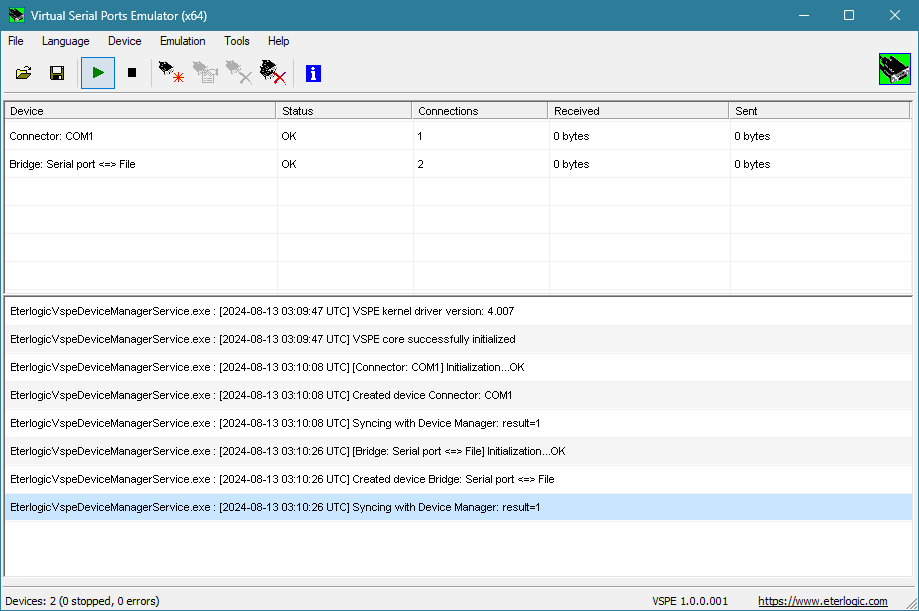This screenshot has height=611, width=919.
Task: Click the grayed-out Delete device icon
Action: [x=239, y=73]
